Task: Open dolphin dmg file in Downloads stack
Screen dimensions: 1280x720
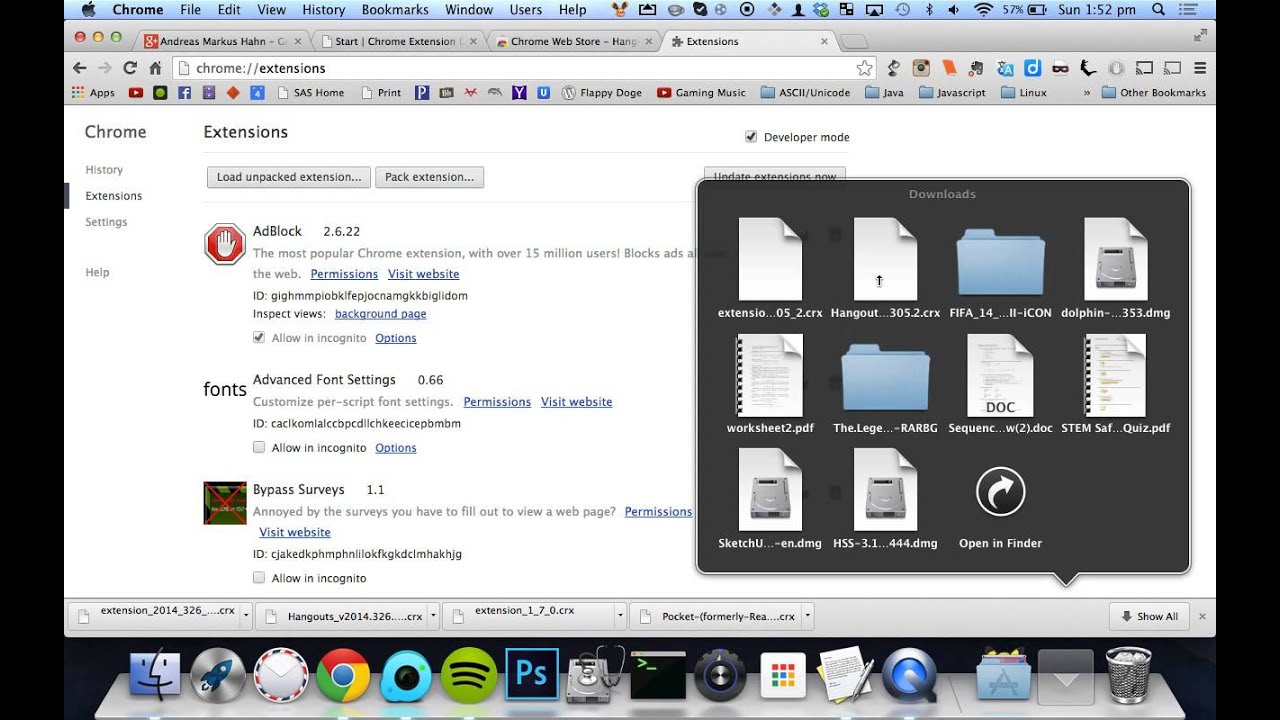Action: click(1115, 268)
